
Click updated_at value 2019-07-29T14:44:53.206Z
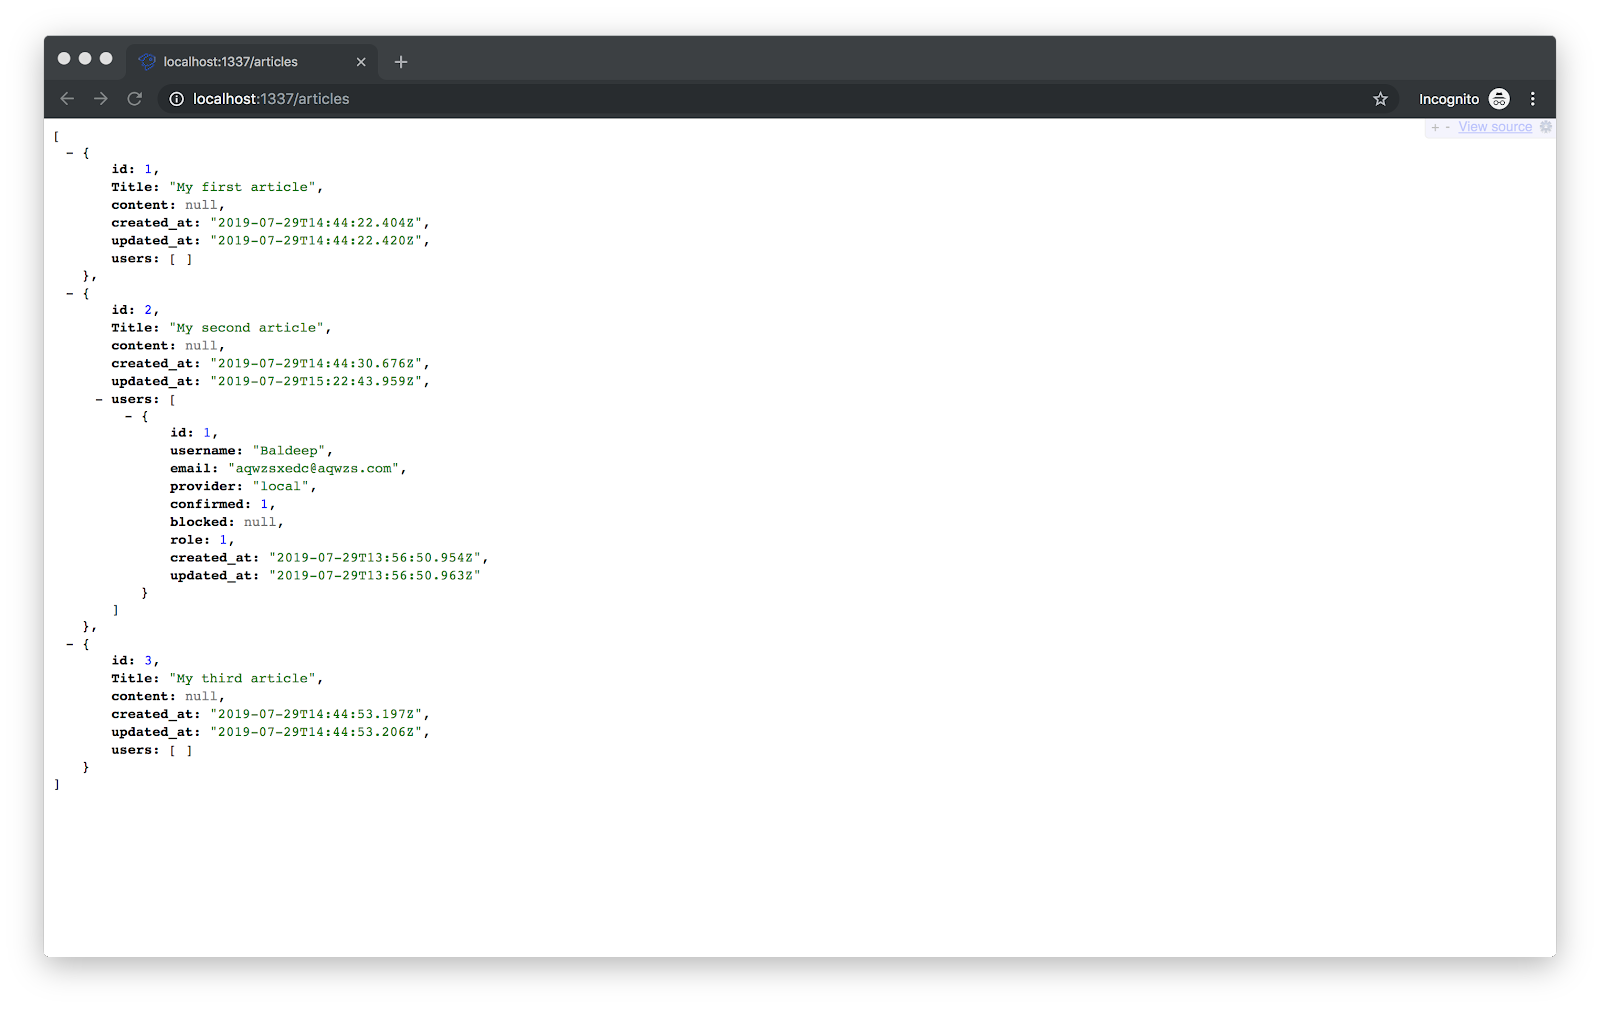(316, 732)
